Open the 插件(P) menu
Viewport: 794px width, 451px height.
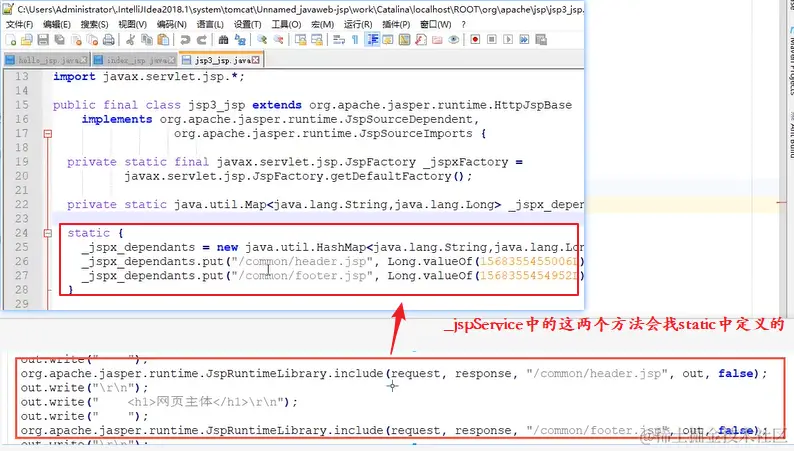pos(396,24)
